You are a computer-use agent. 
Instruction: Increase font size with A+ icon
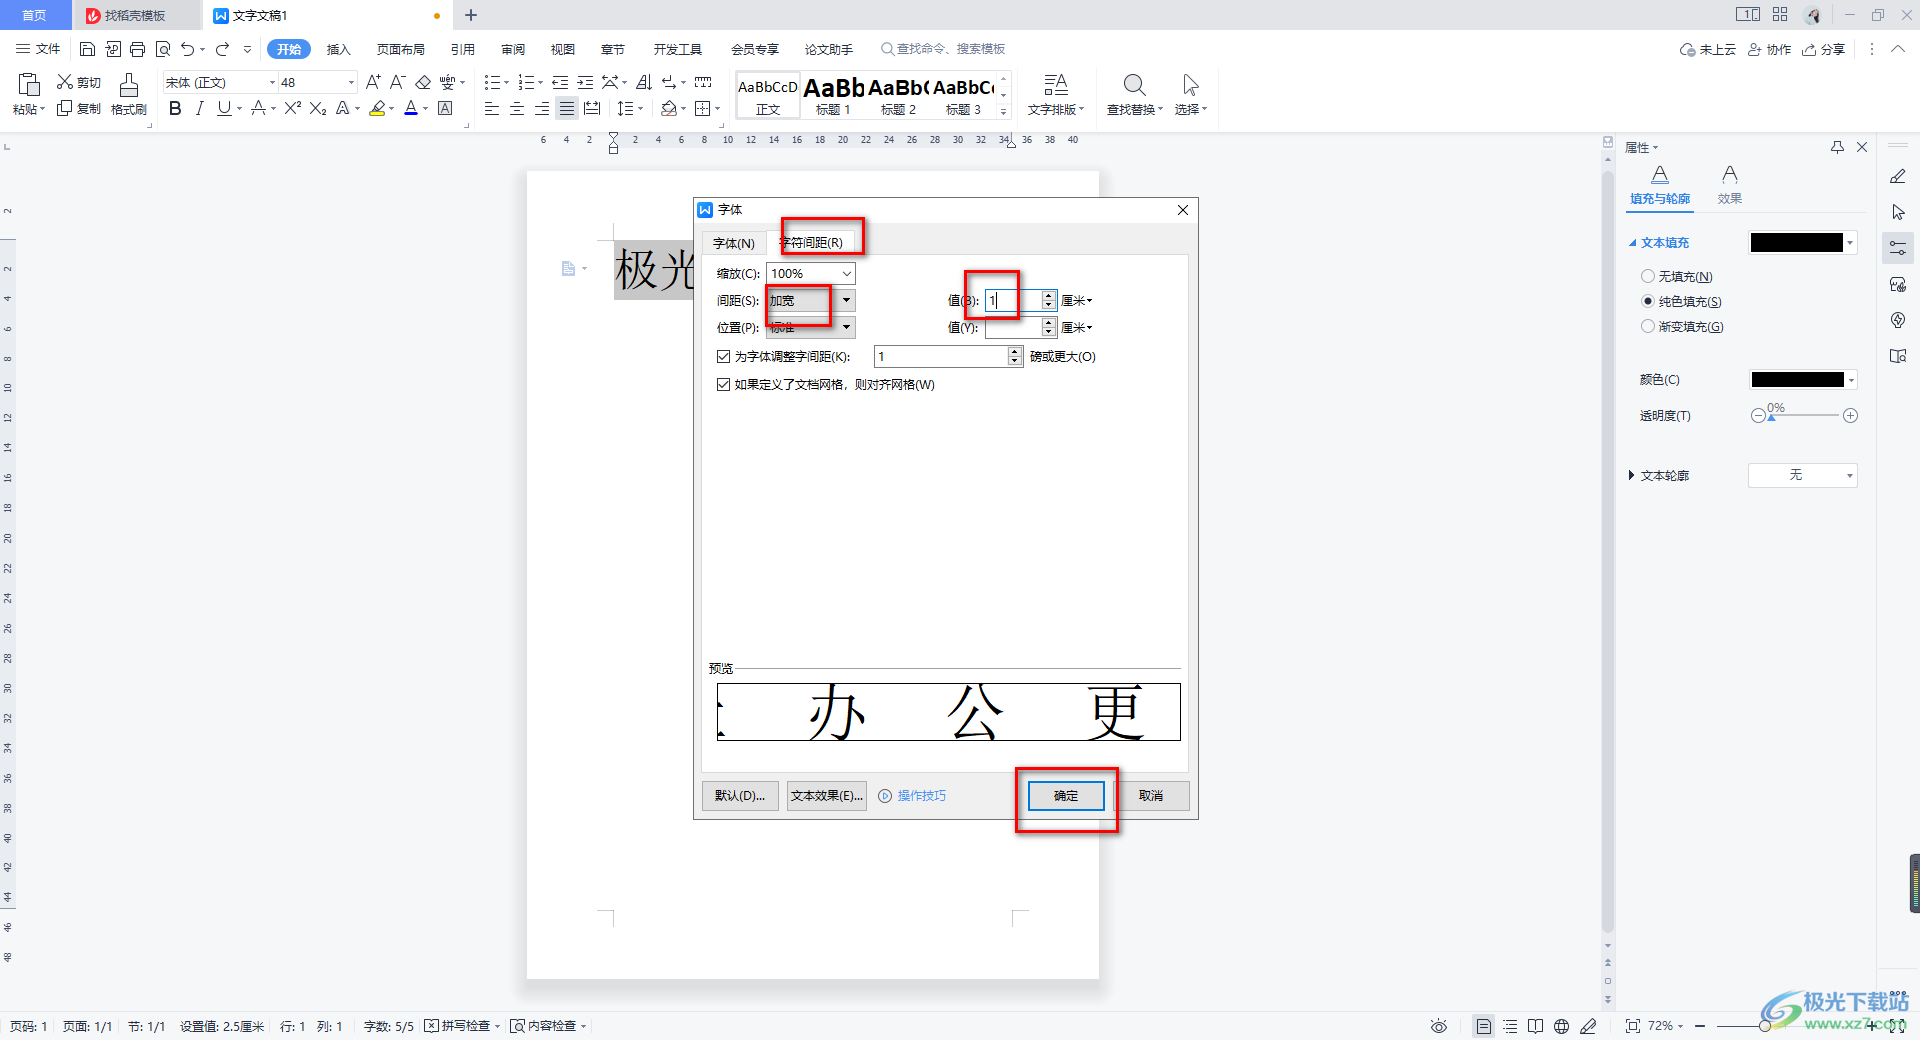(373, 82)
